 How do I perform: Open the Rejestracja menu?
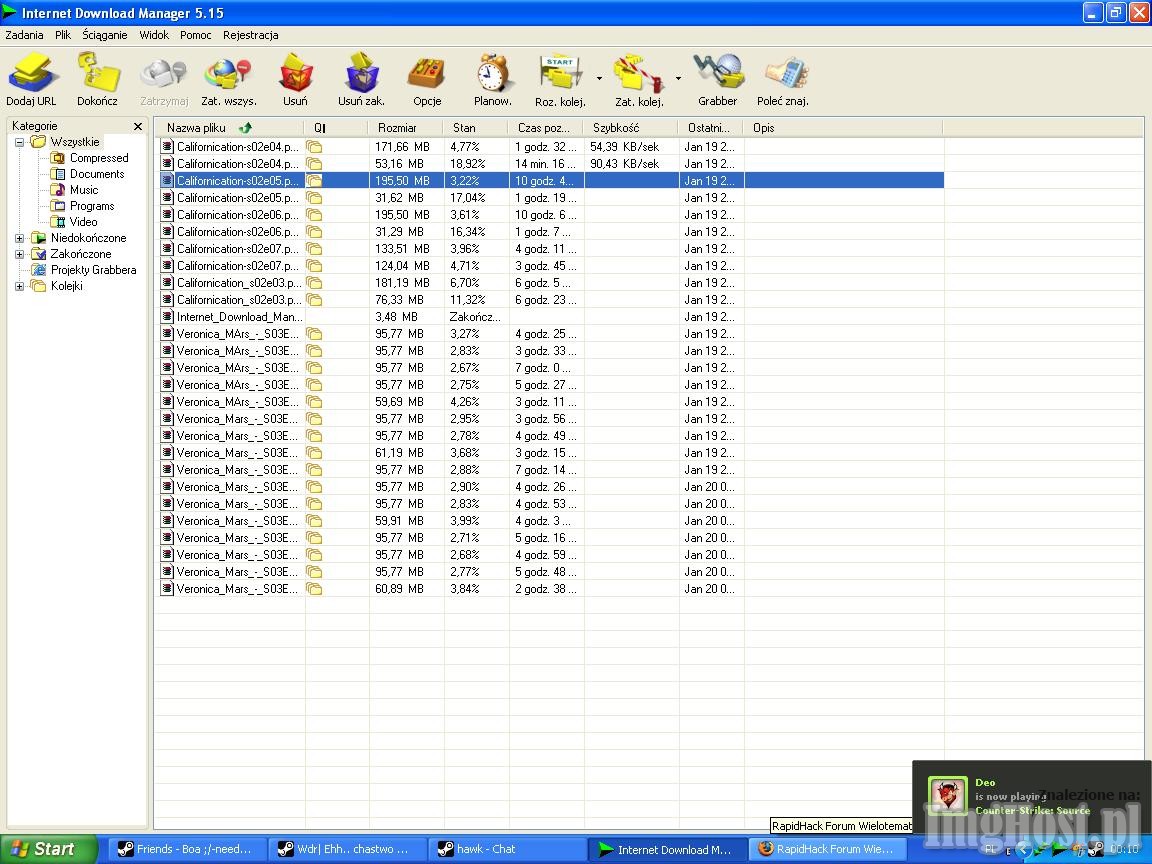[x=251, y=35]
